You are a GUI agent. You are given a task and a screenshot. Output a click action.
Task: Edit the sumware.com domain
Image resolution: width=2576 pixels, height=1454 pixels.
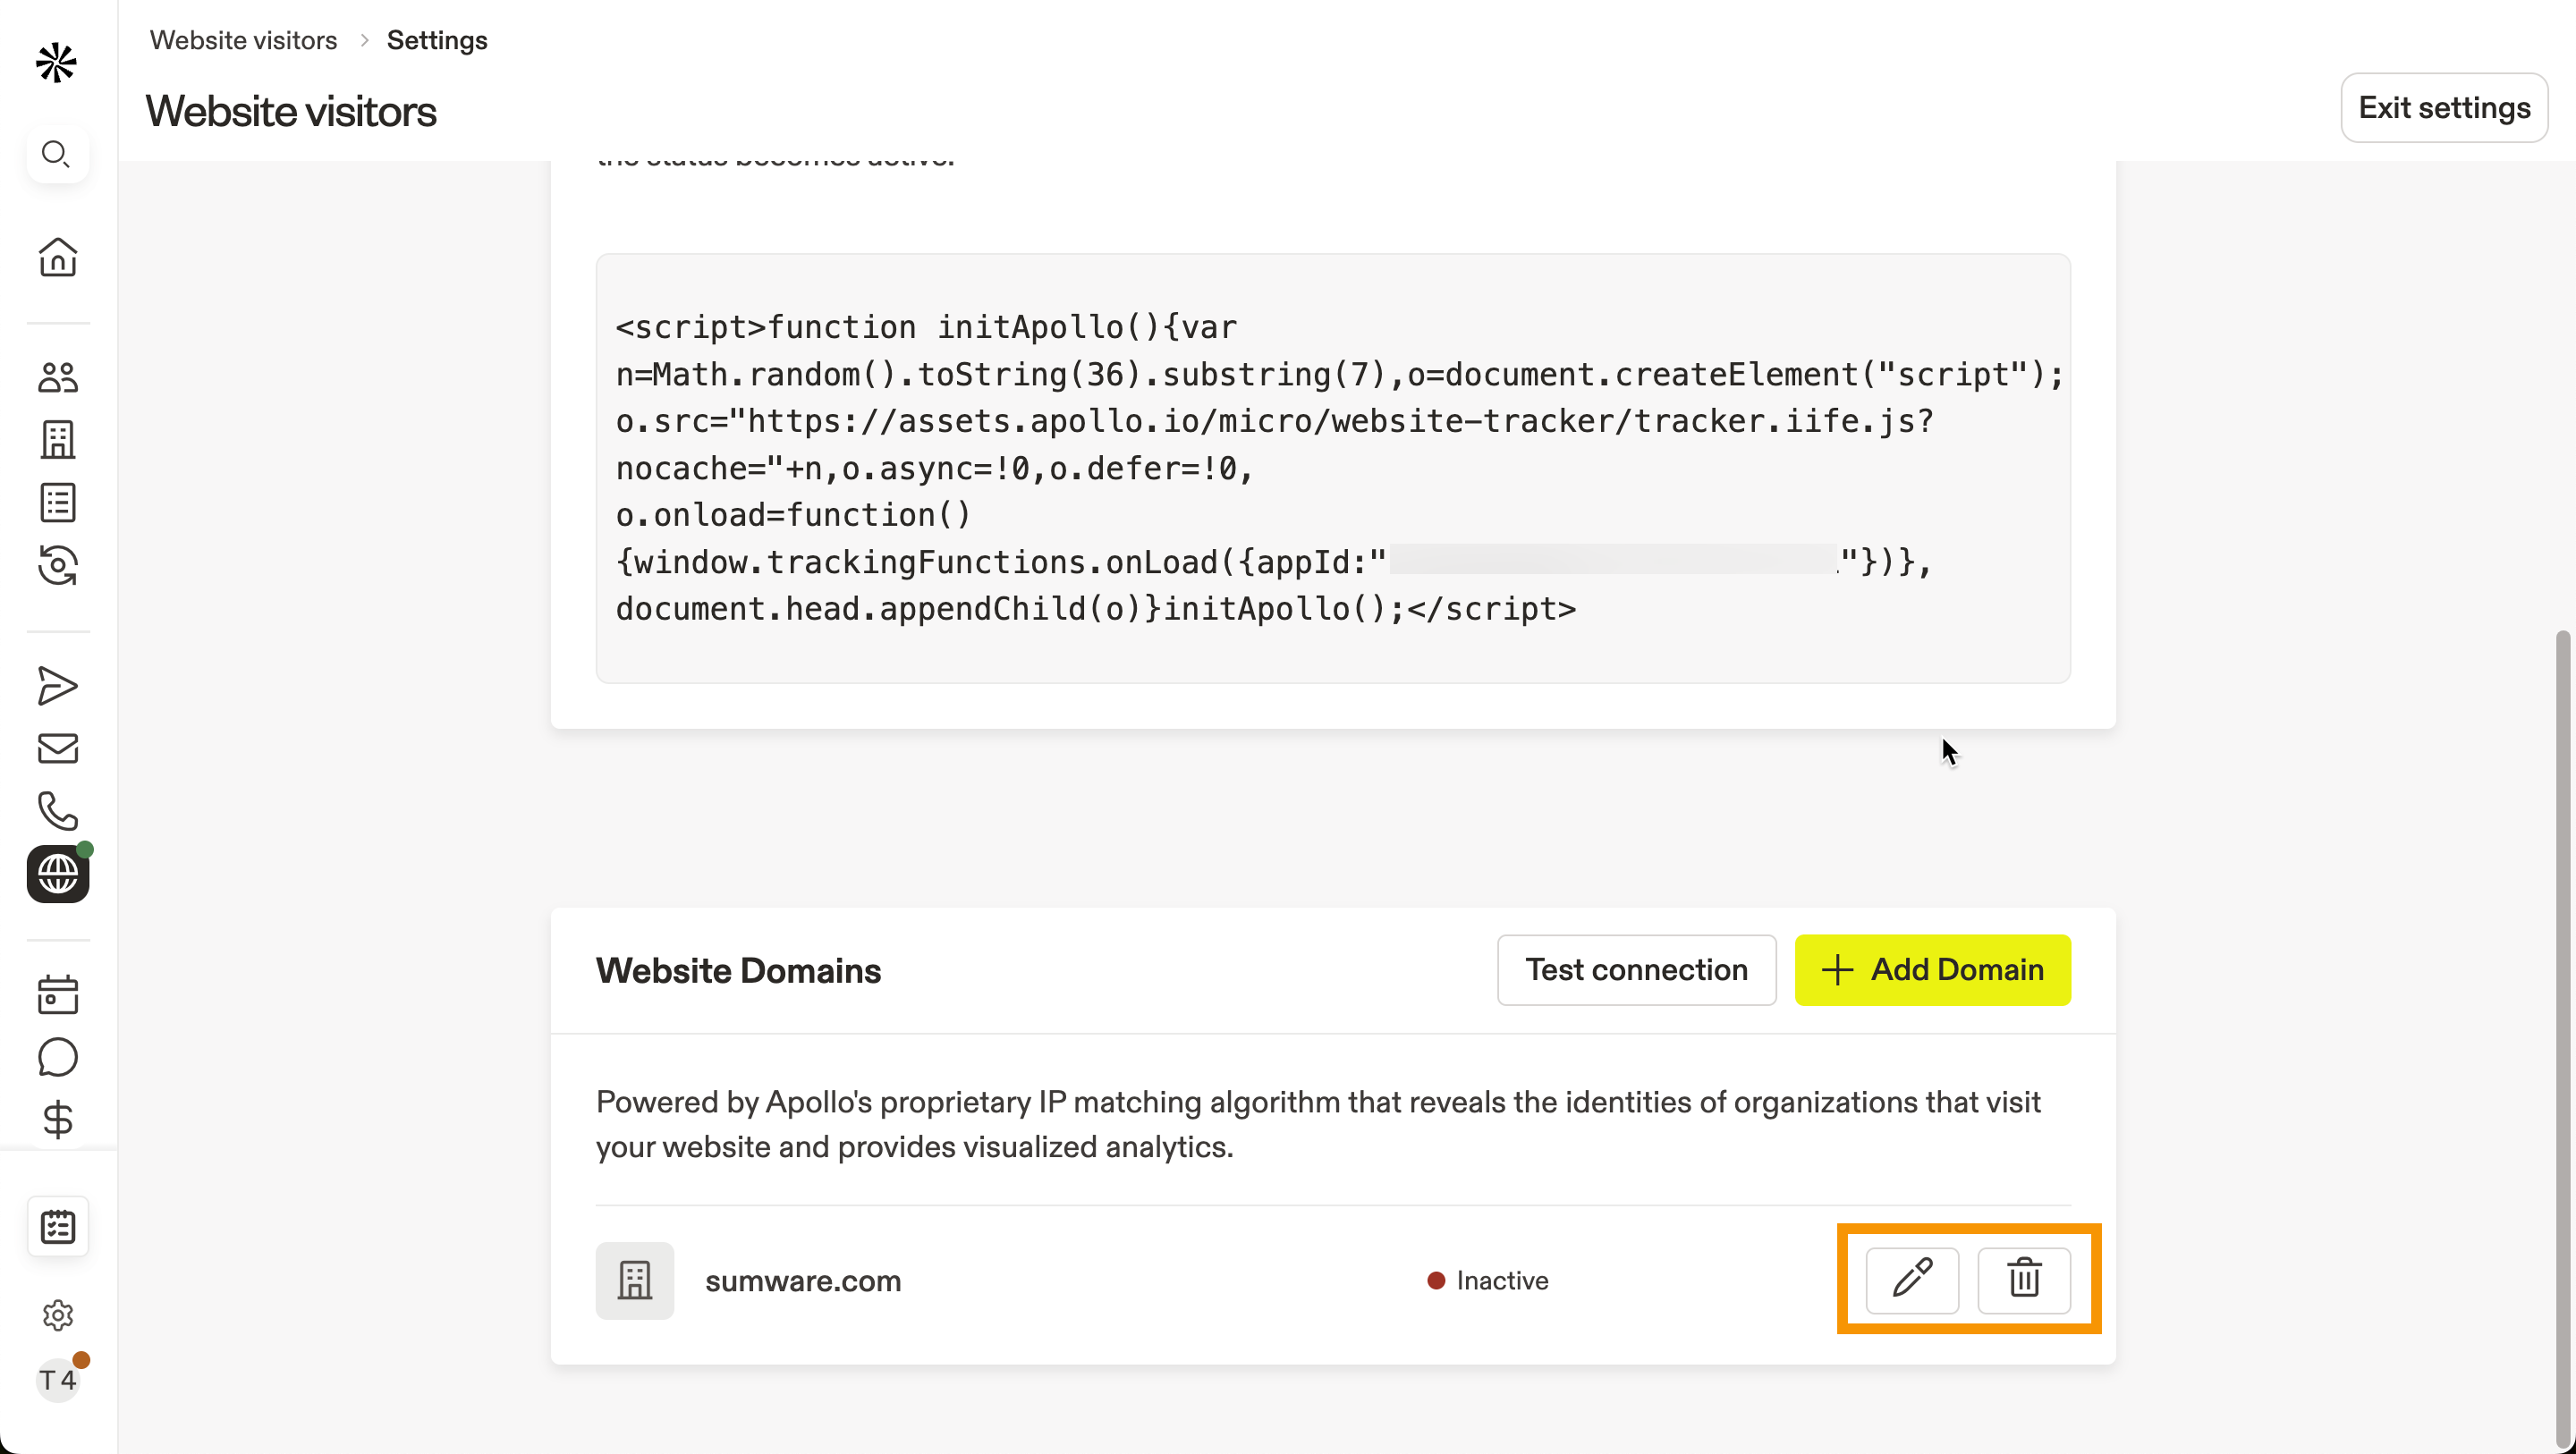click(x=1912, y=1279)
